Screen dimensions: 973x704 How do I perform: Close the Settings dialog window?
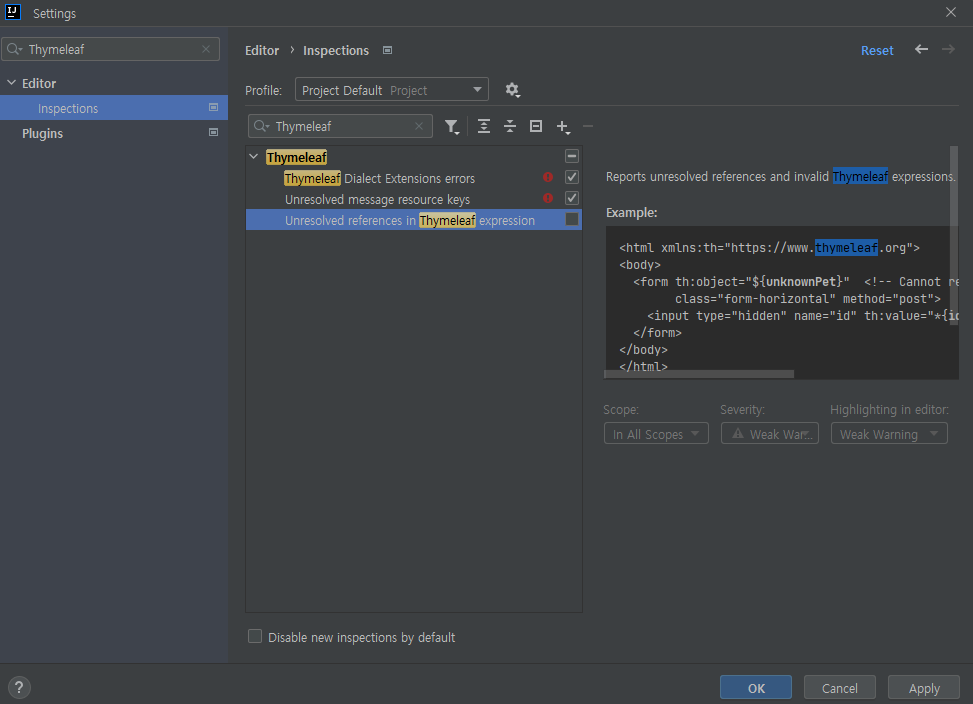click(x=951, y=12)
